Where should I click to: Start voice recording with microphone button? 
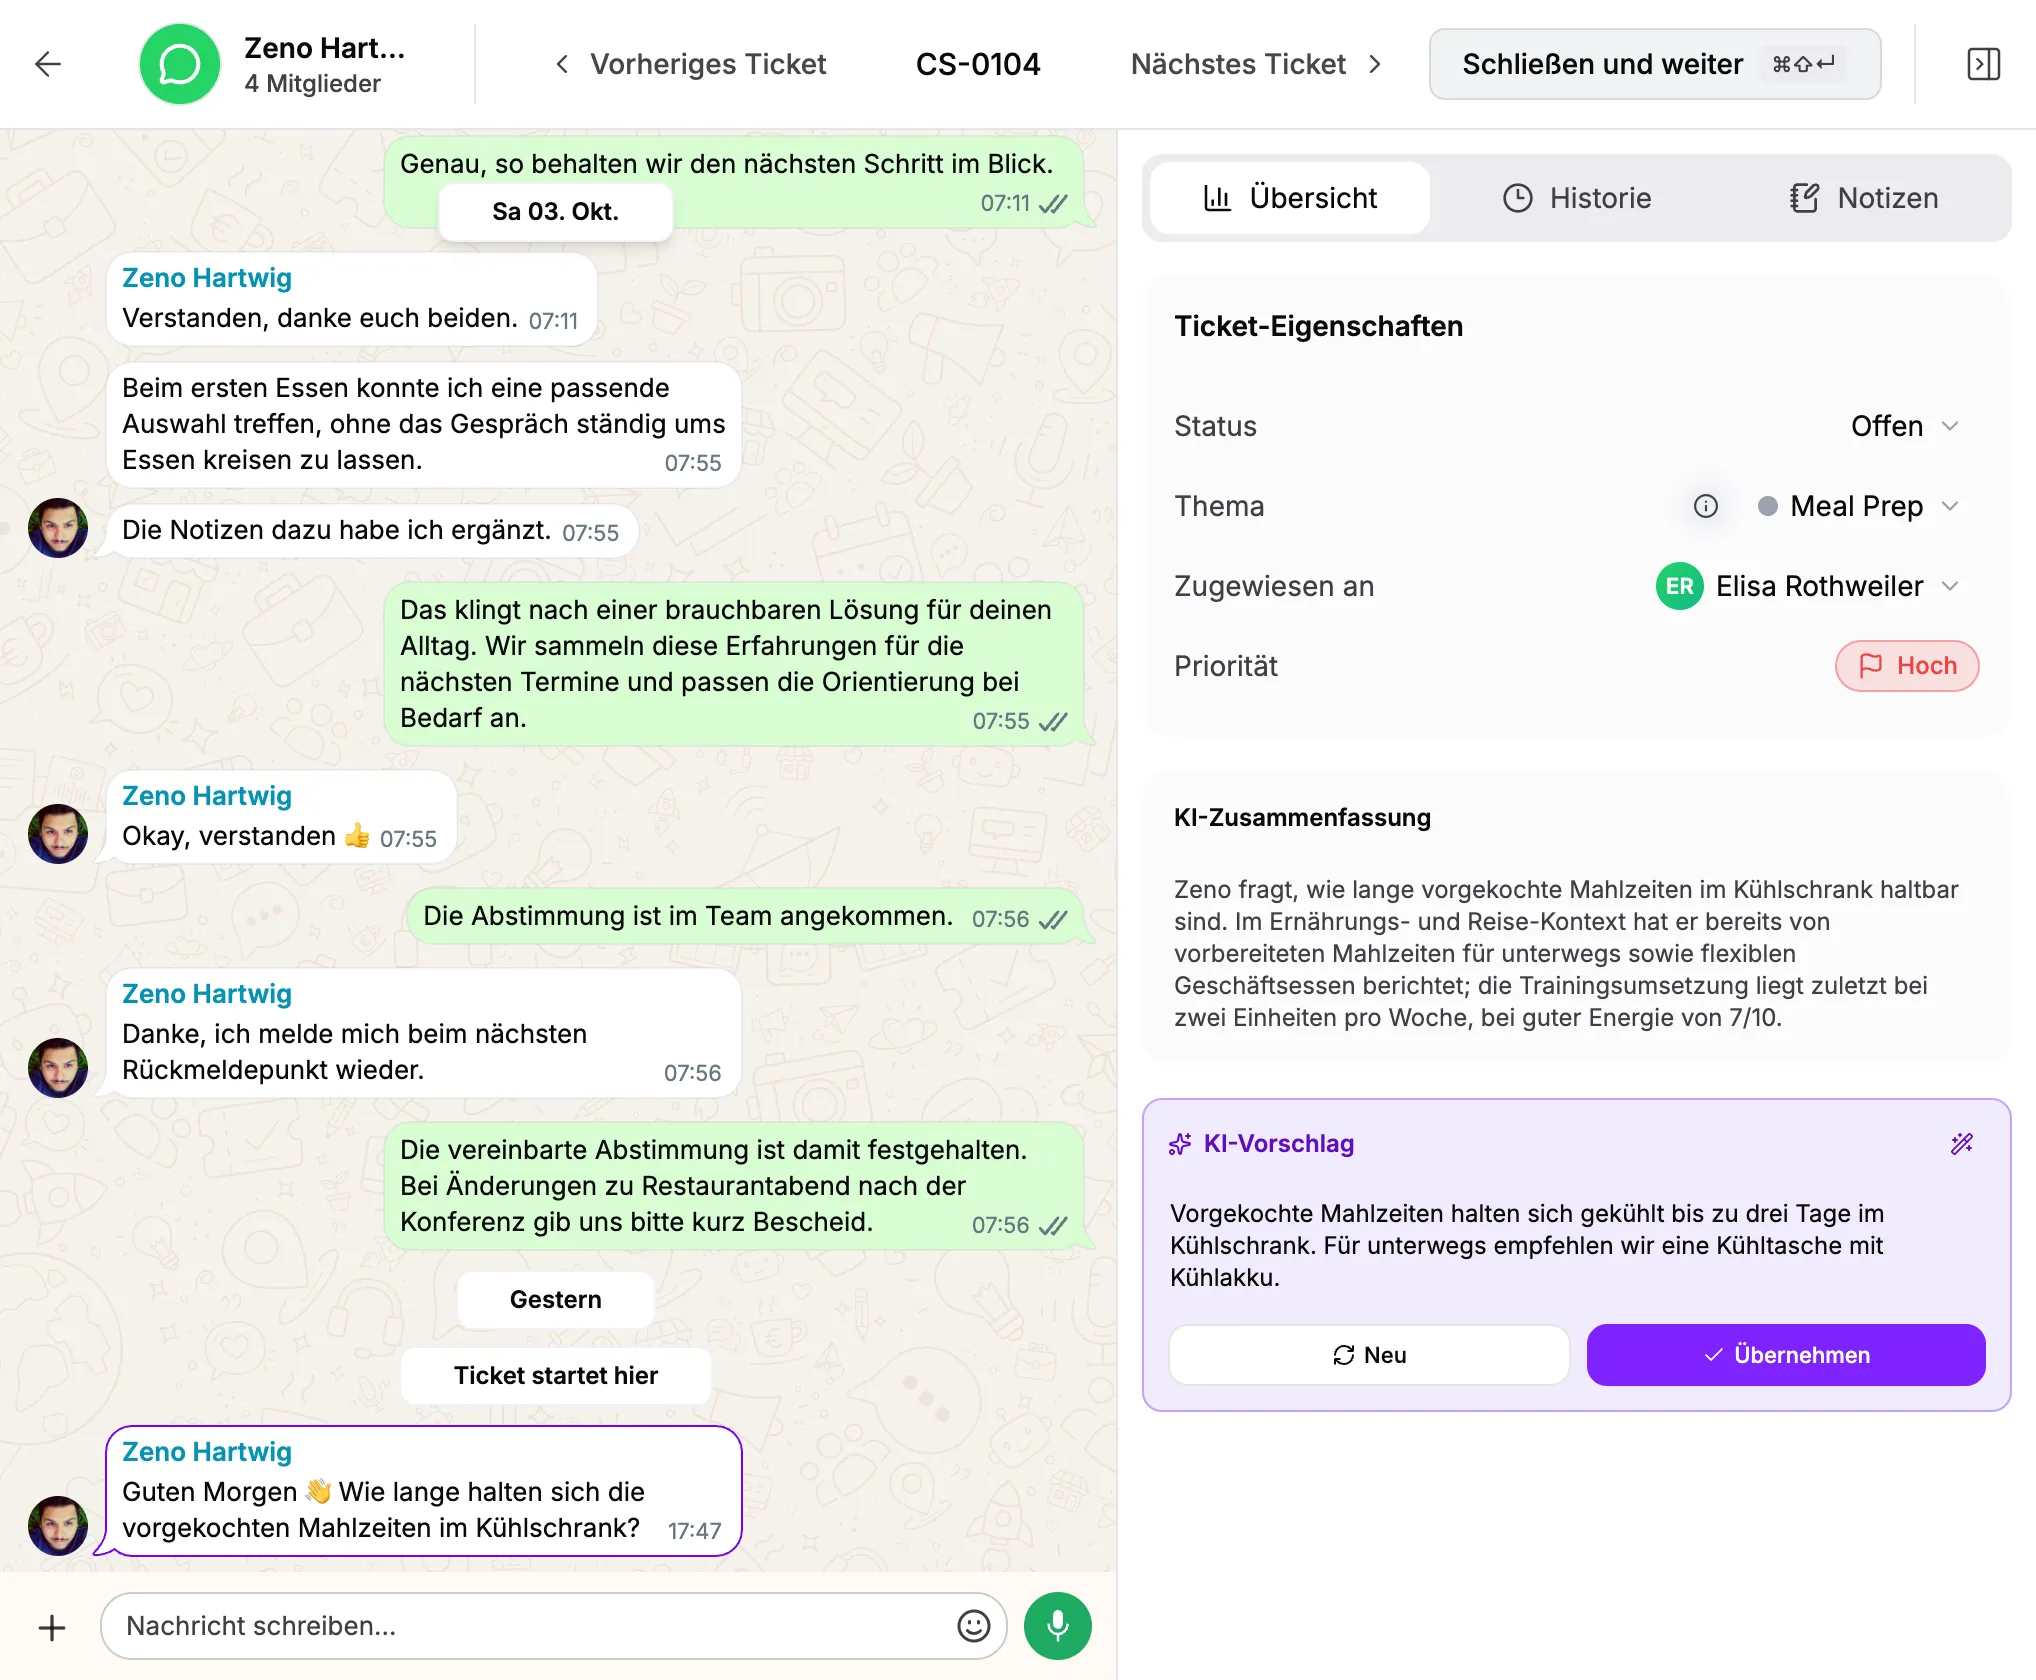[1058, 1626]
